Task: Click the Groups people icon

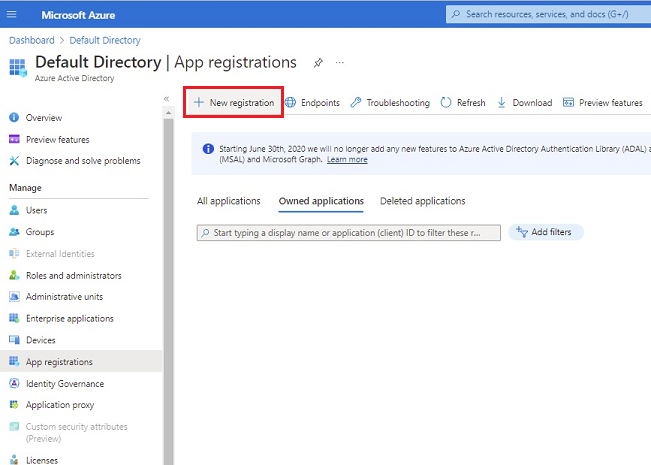Action: coord(14,232)
